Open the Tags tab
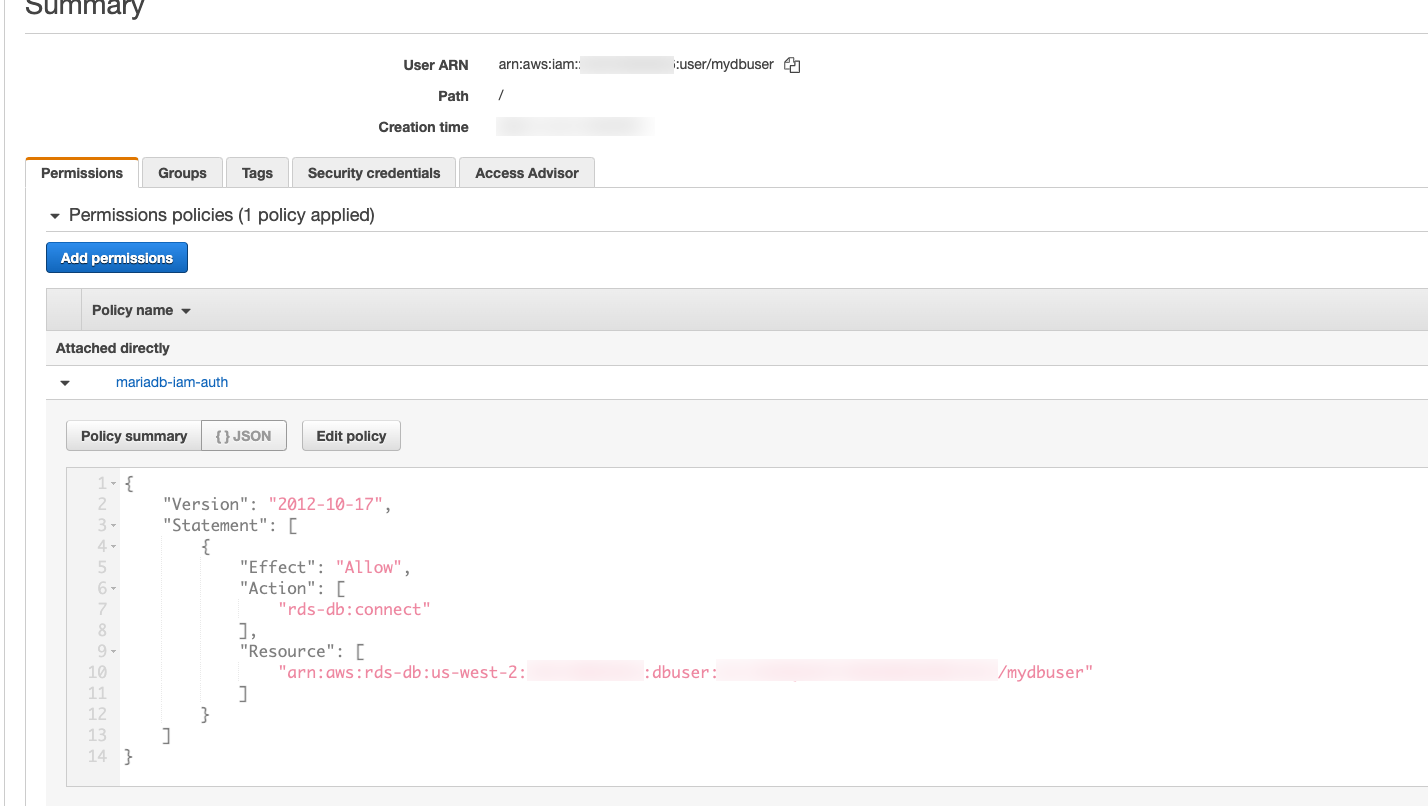The image size is (1428, 806). (257, 173)
